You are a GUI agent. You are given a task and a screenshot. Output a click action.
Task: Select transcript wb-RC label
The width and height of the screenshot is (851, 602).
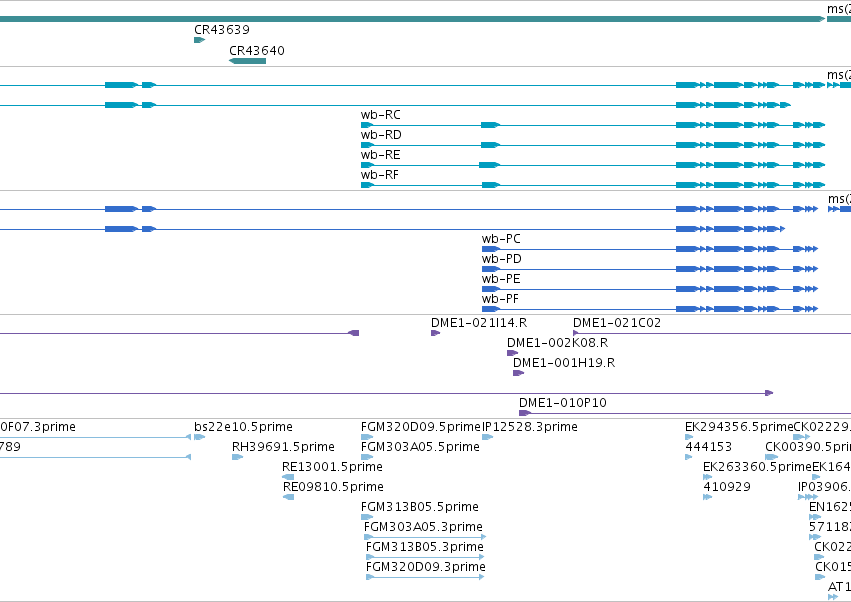(380, 115)
